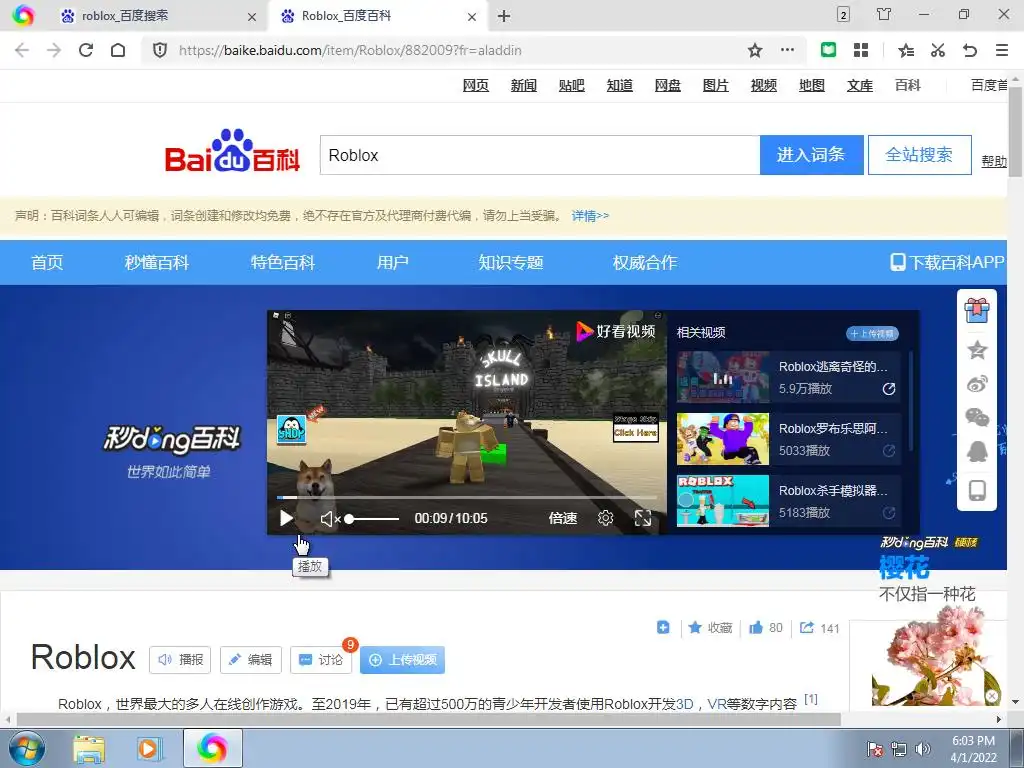
Task: Share via WeChat icon in side panel
Action: [x=977, y=417]
